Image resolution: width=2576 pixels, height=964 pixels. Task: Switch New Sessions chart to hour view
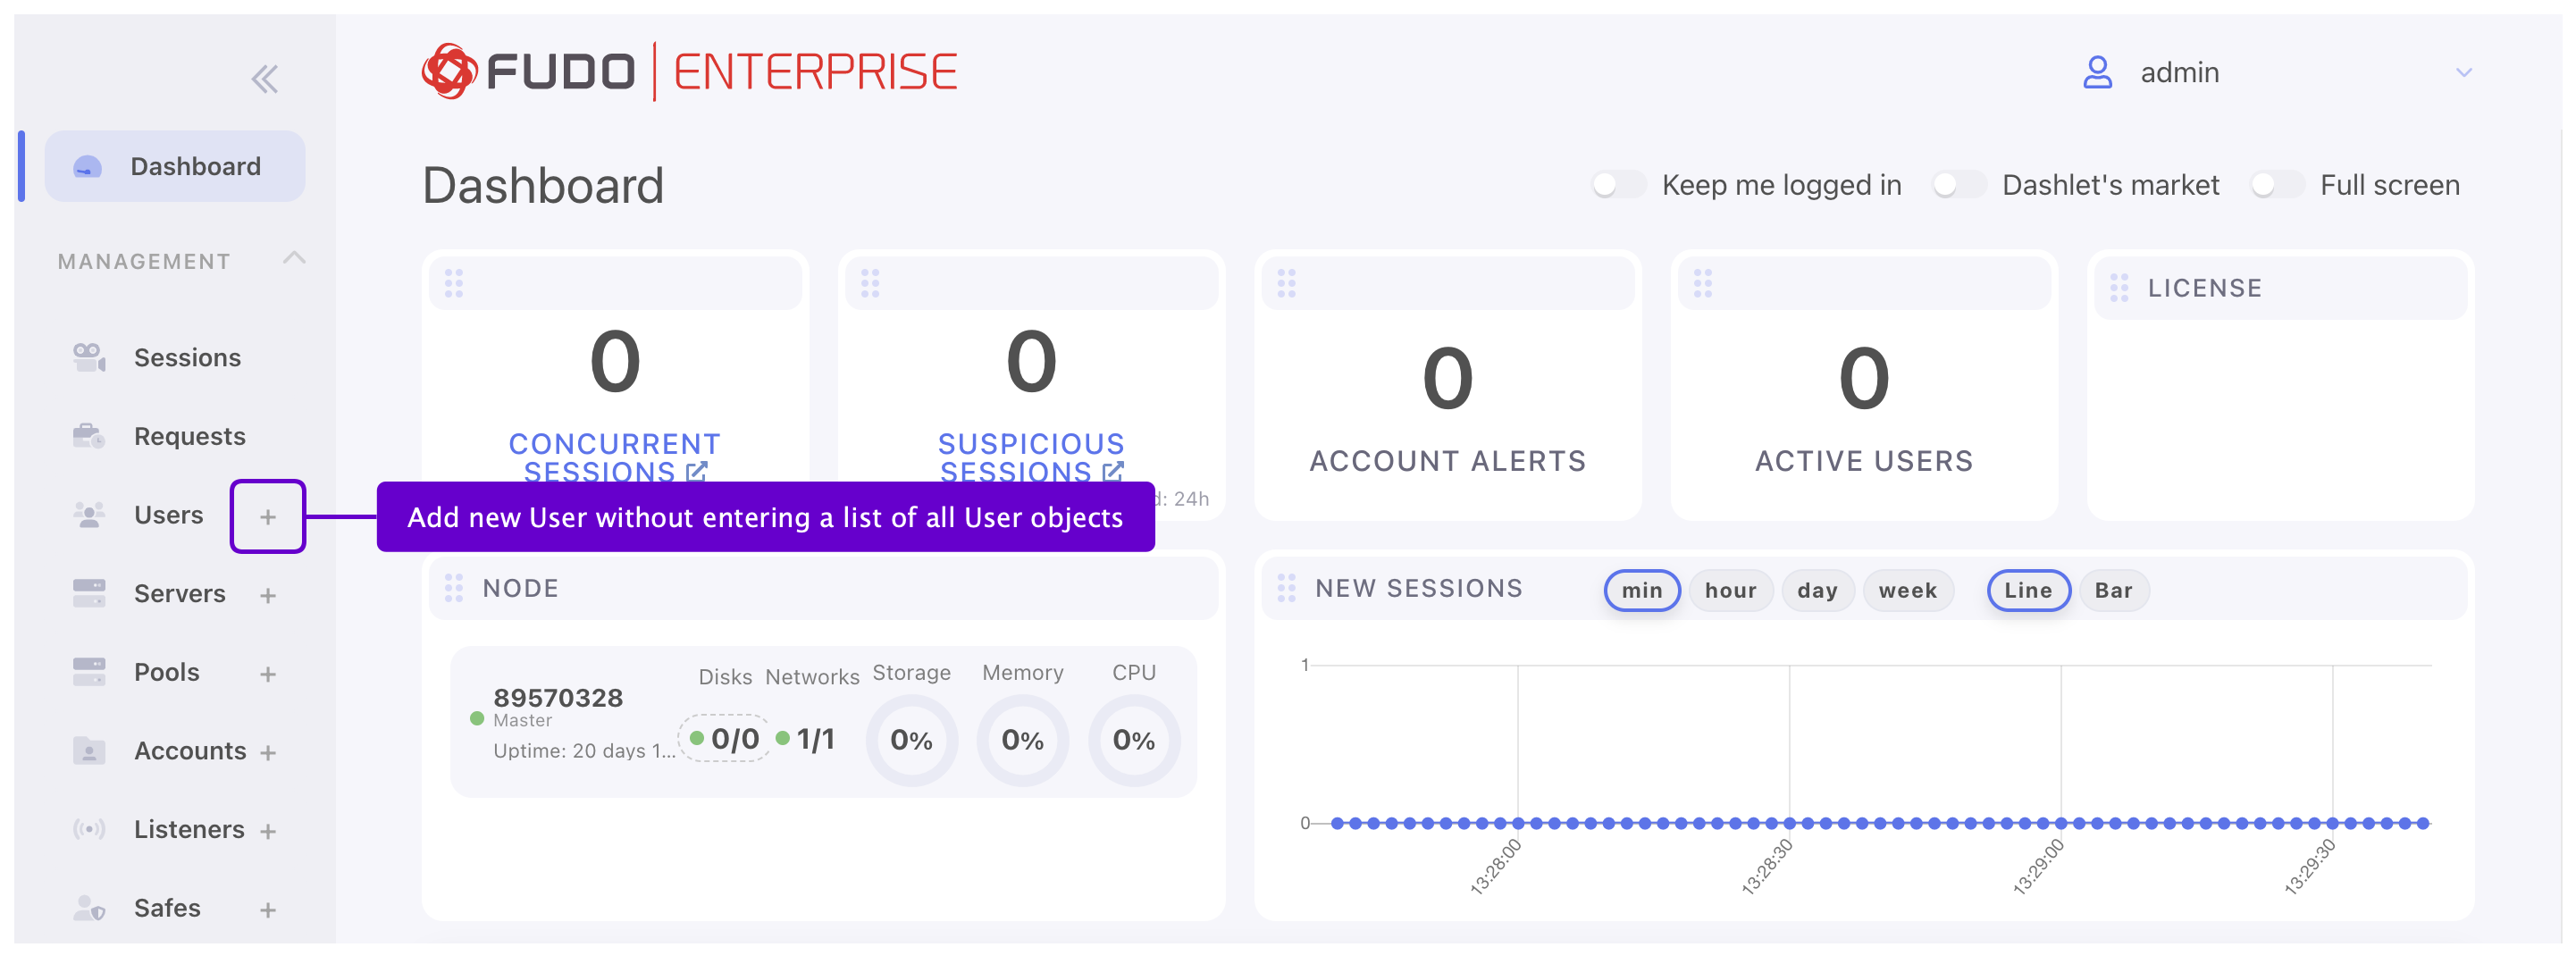[x=1731, y=590]
